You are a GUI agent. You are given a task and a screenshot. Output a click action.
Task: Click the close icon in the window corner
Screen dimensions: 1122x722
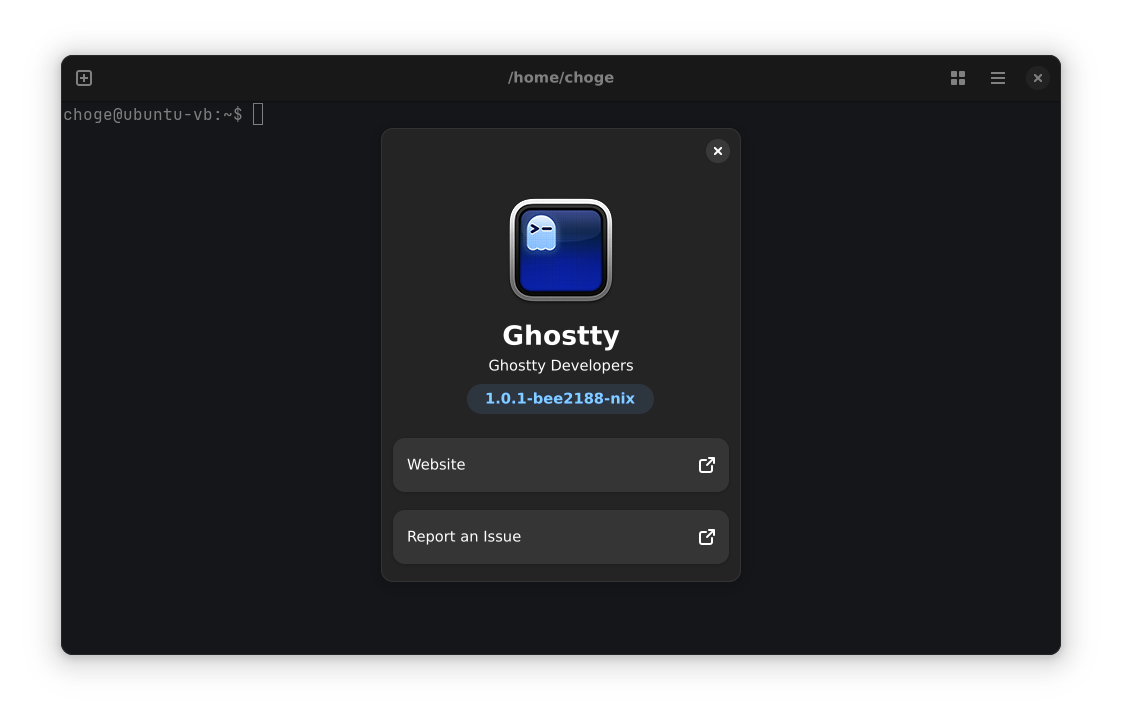pos(1037,77)
